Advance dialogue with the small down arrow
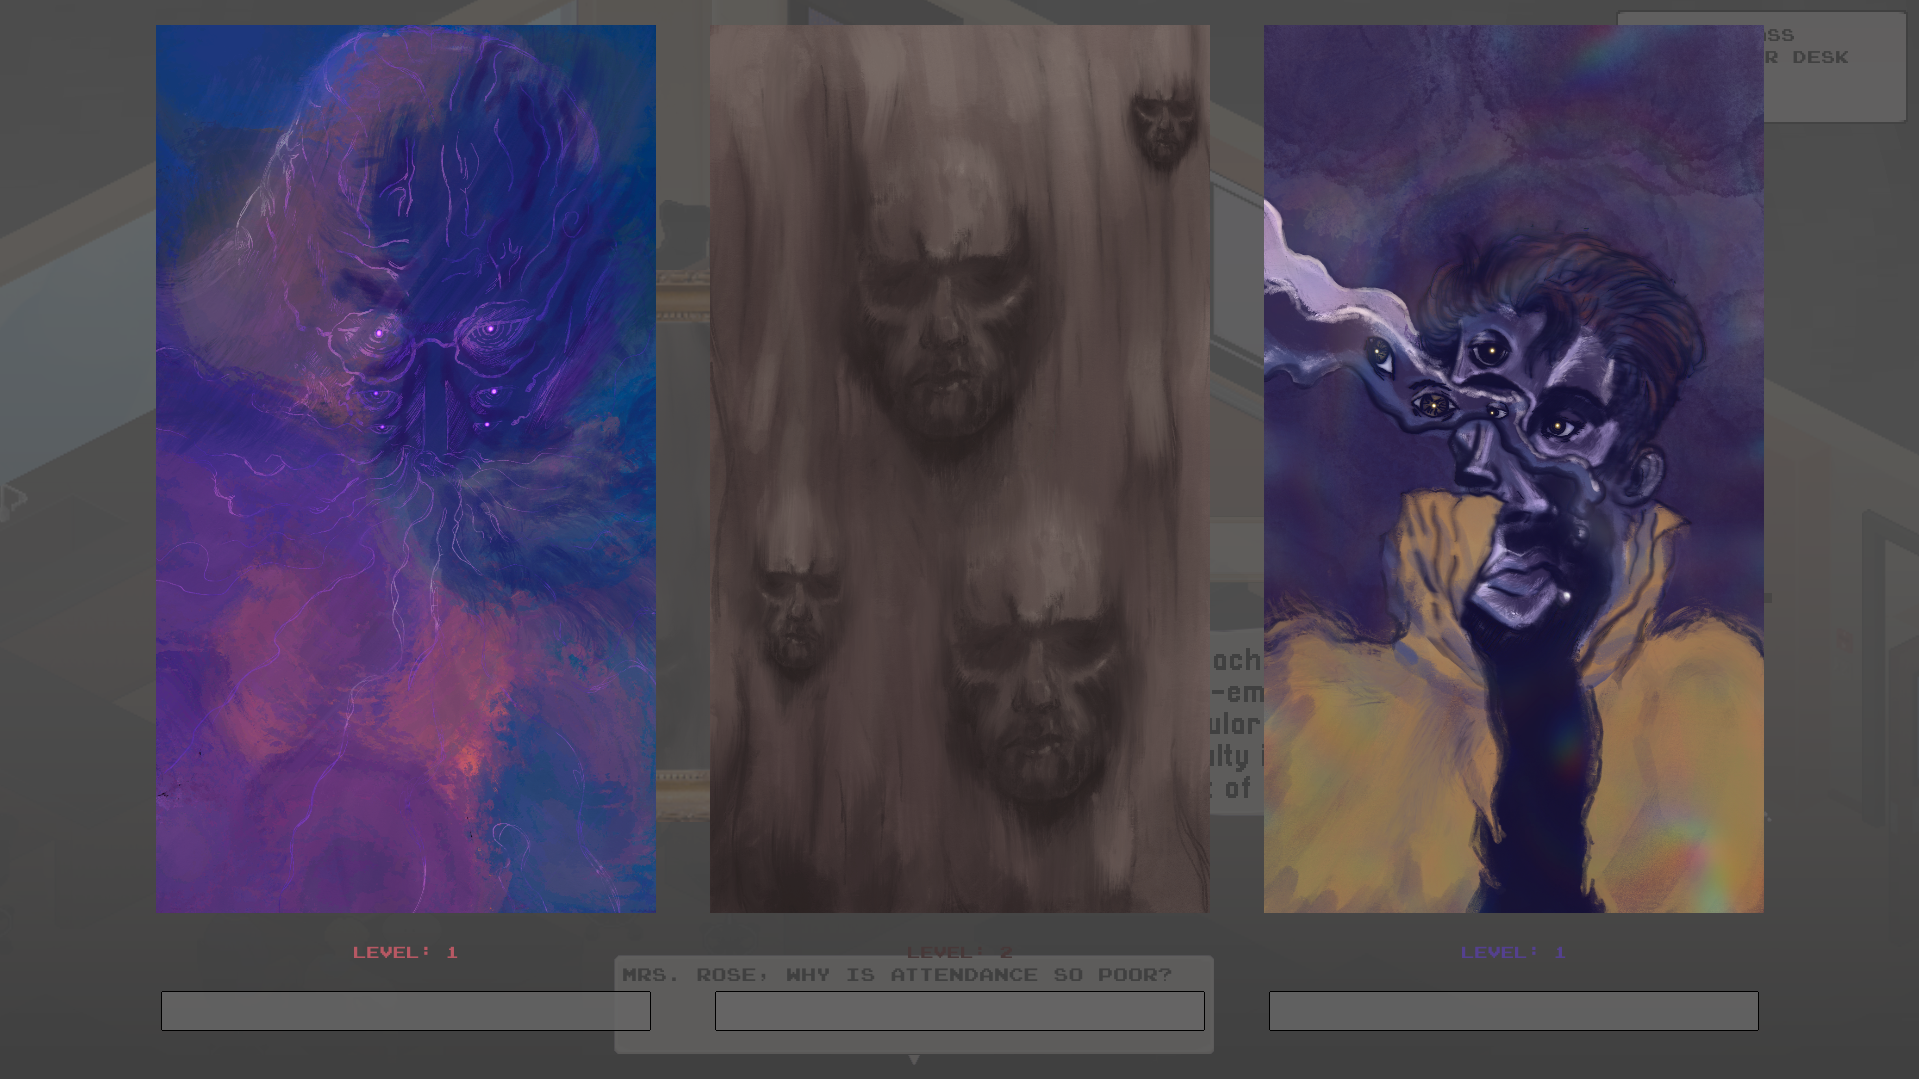The image size is (1919, 1079). [913, 1058]
